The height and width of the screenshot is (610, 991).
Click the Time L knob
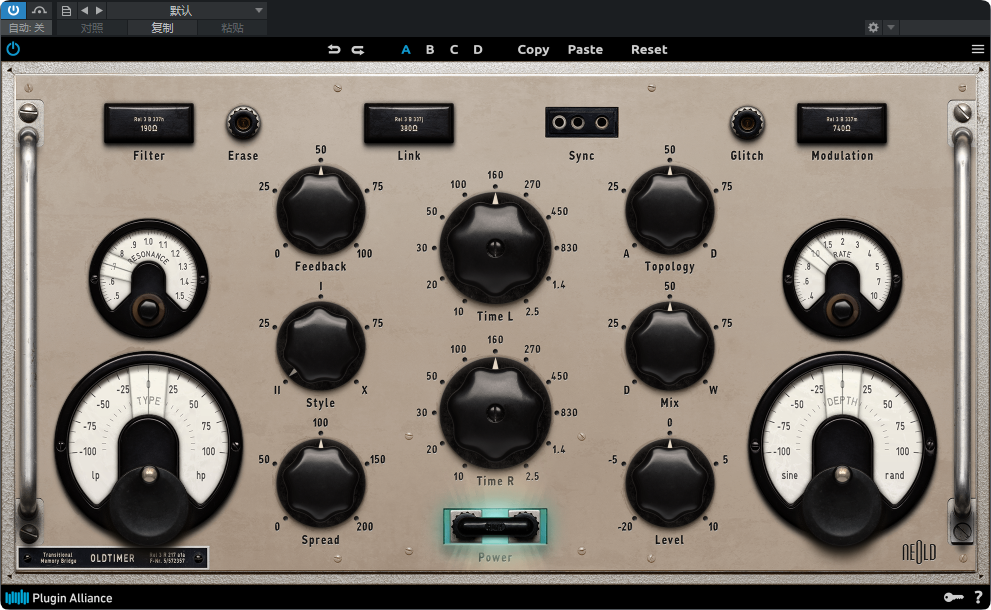[x=496, y=248]
